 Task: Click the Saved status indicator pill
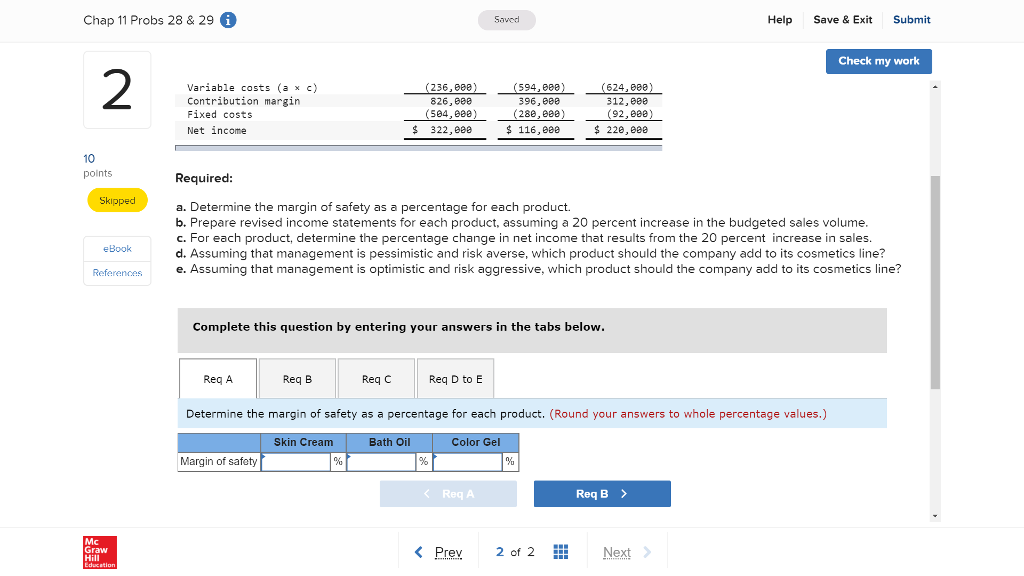tap(506, 19)
